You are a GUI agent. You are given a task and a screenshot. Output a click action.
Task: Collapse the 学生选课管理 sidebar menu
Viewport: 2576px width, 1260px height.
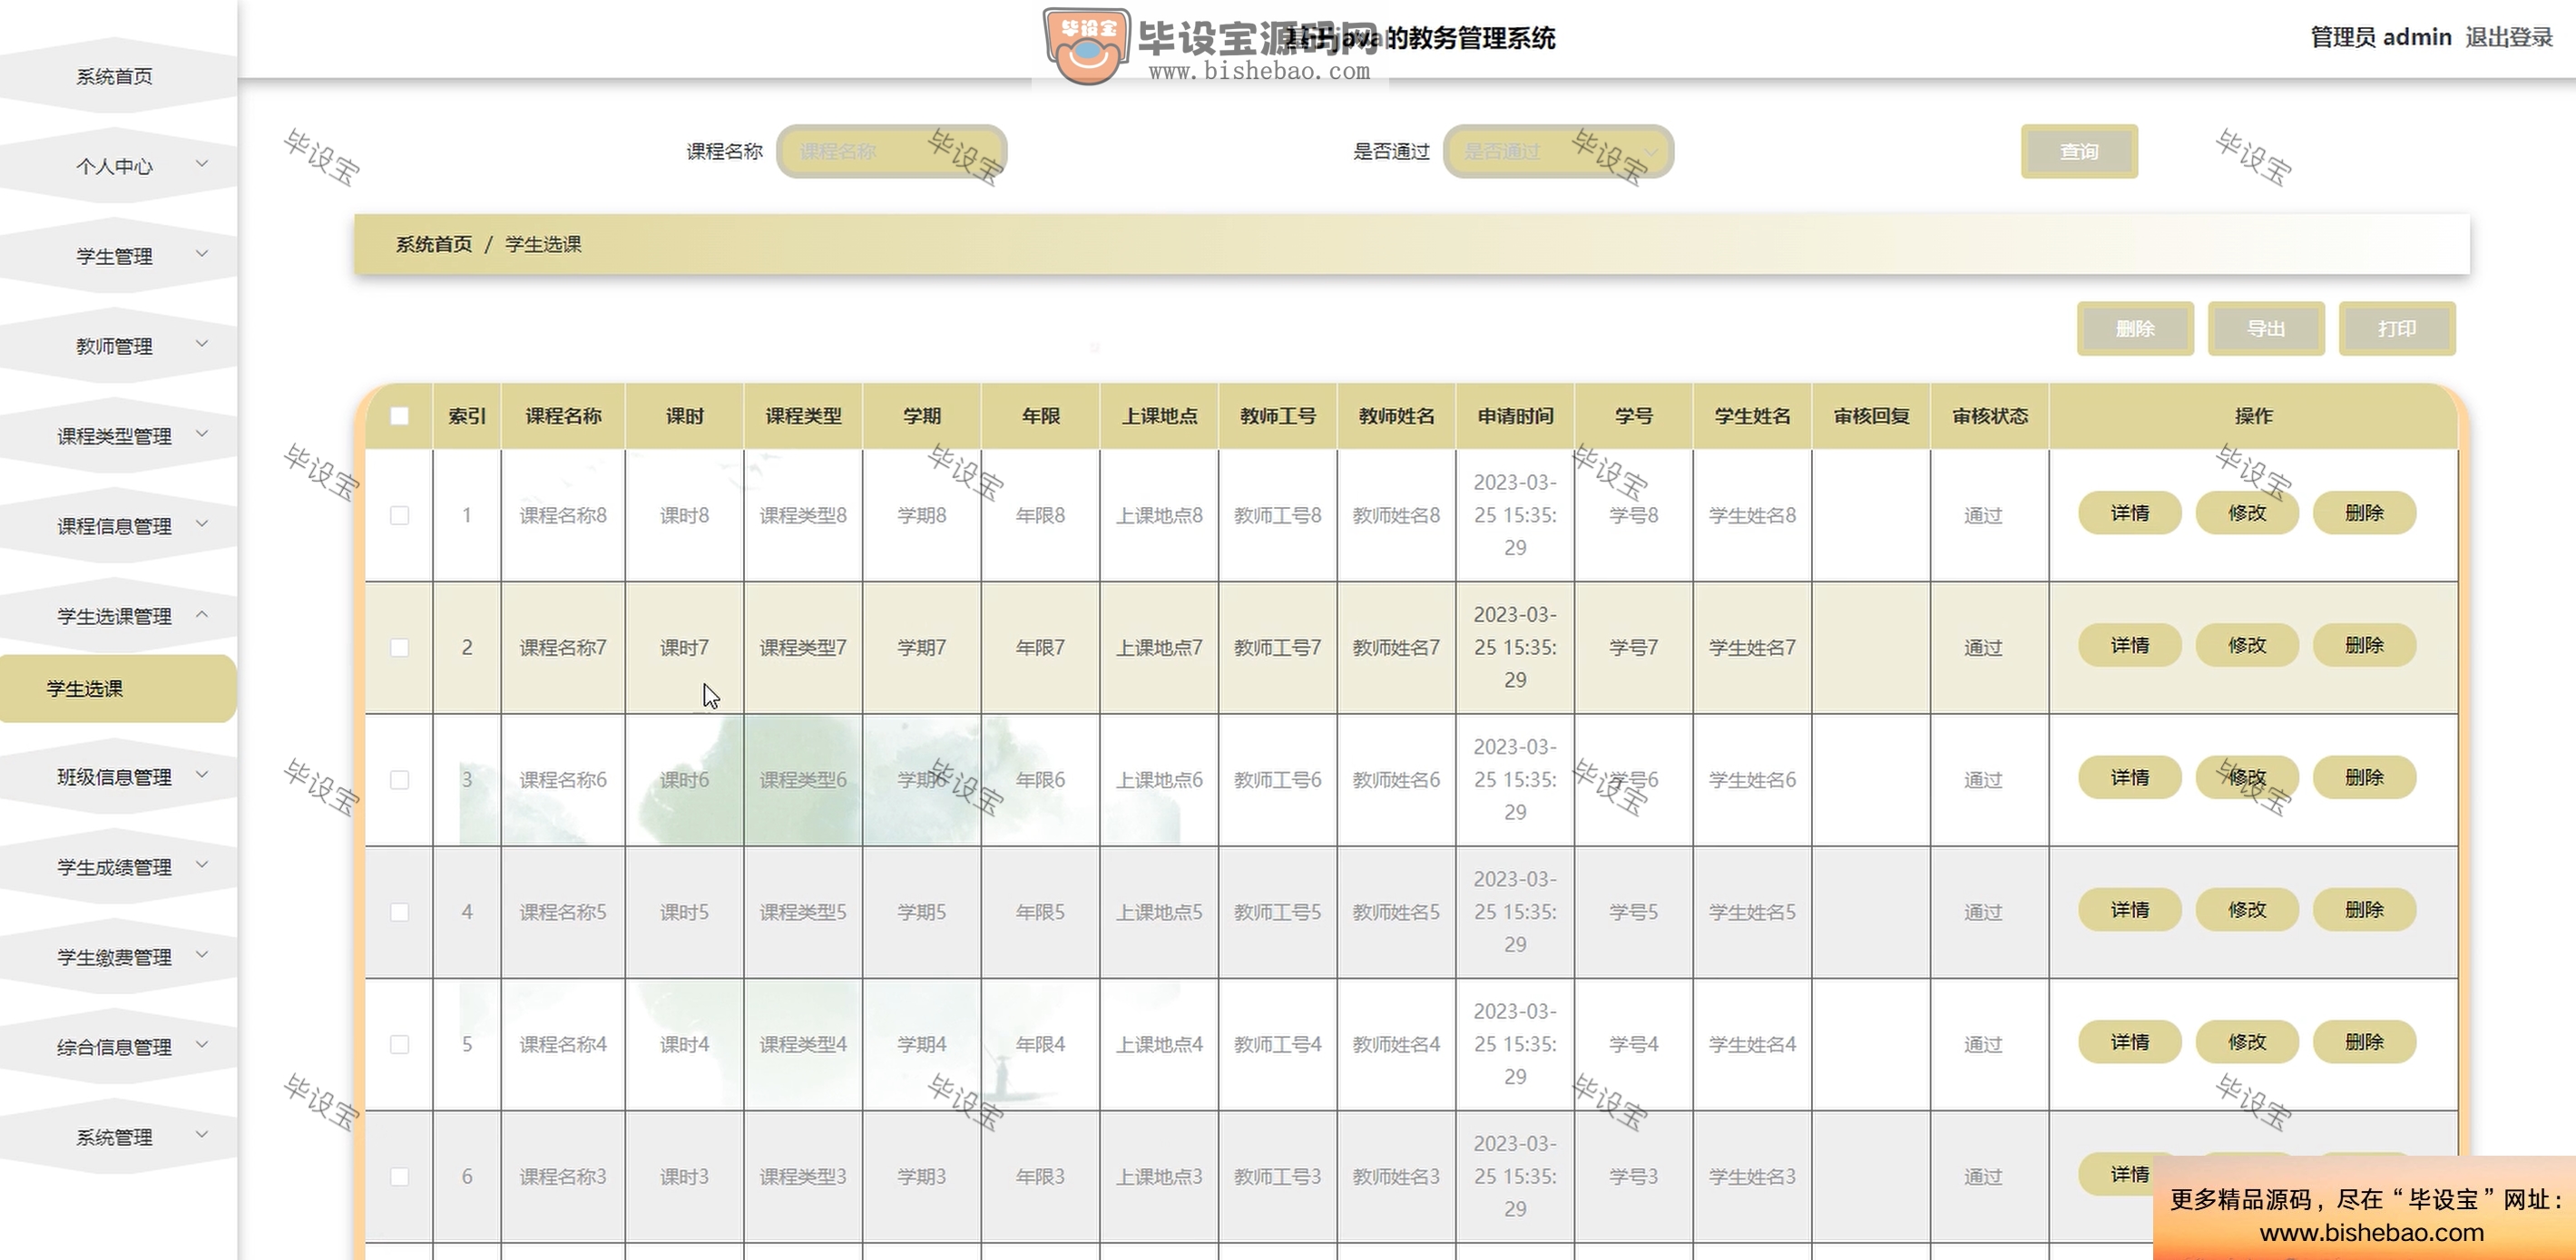tap(118, 616)
